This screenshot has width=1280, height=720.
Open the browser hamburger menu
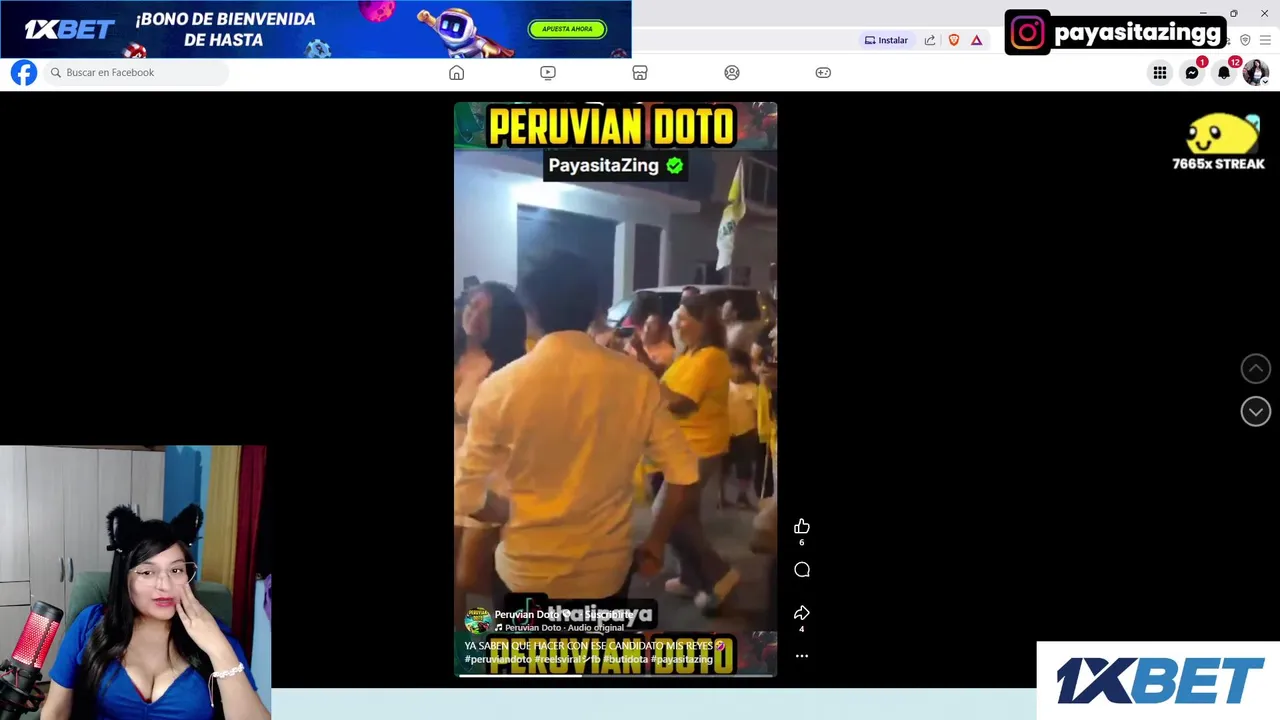(x=1265, y=40)
